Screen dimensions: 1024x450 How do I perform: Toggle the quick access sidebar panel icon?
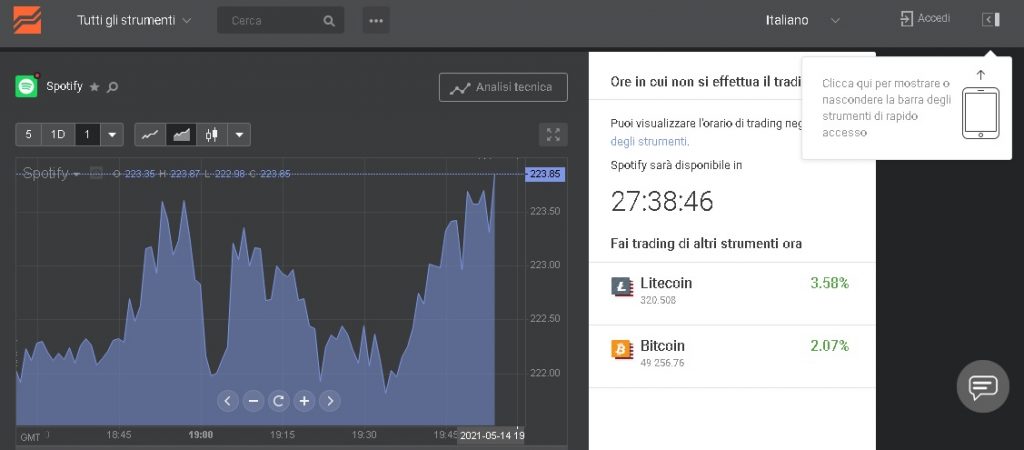pyautogui.click(x=991, y=20)
